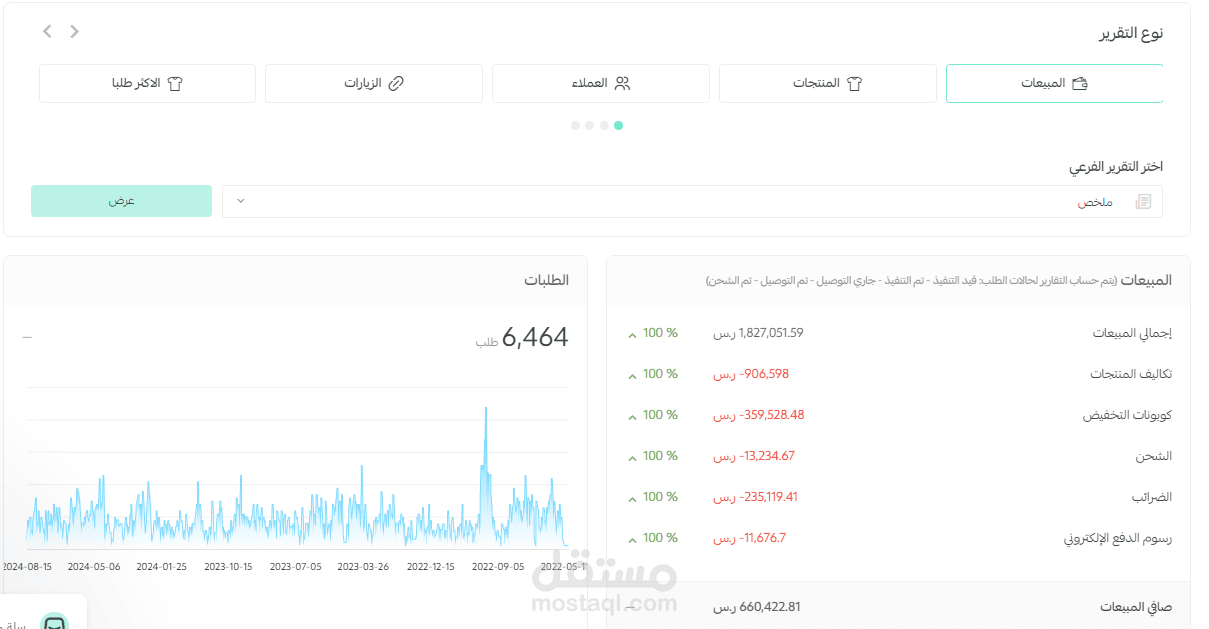Click the report icon beside ملخص
This screenshot has height=629, width=1209.
pos(1143,202)
